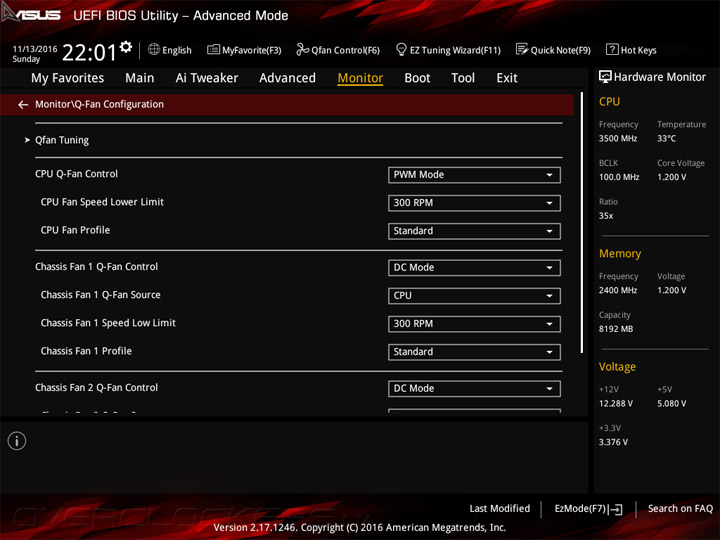Click the Memory heading in Hardware Monitor
This screenshot has width=720, height=540.
tap(620, 253)
